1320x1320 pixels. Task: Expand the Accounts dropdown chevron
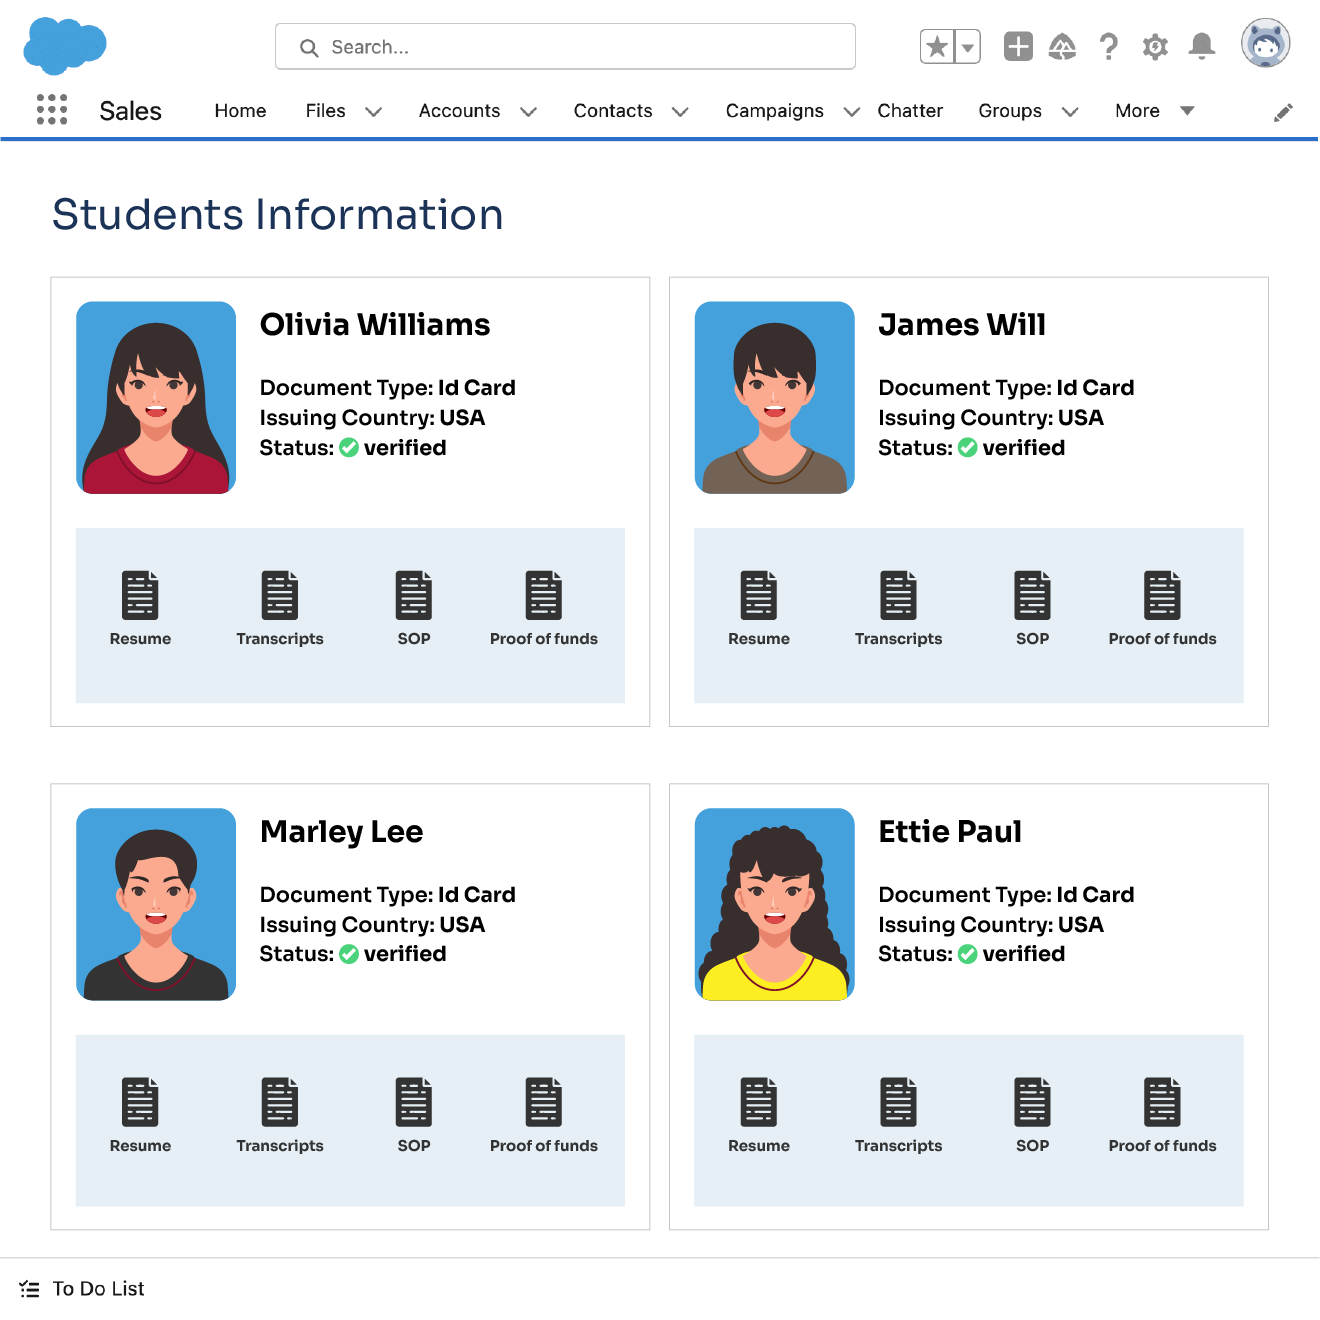pos(529,112)
